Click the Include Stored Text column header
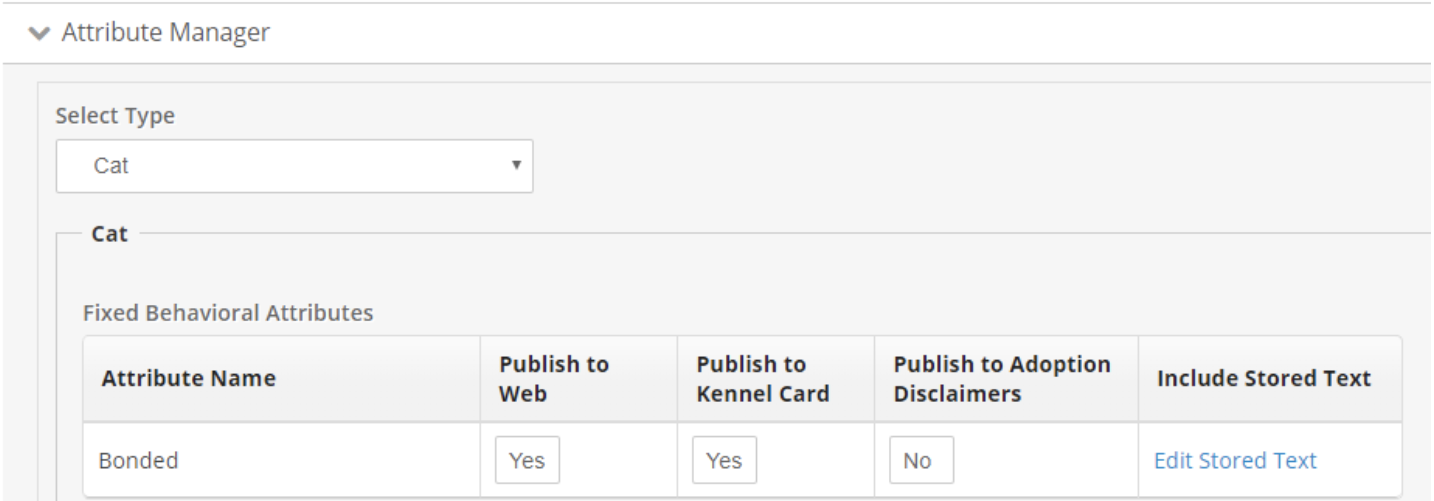This screenshot has width=1434, height=501. 1263,379
